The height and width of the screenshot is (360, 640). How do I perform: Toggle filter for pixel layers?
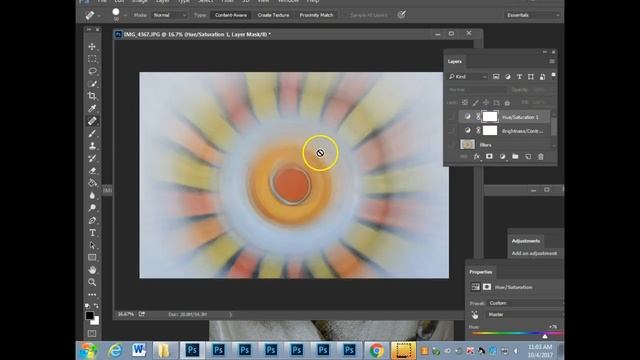click(496, 77)
